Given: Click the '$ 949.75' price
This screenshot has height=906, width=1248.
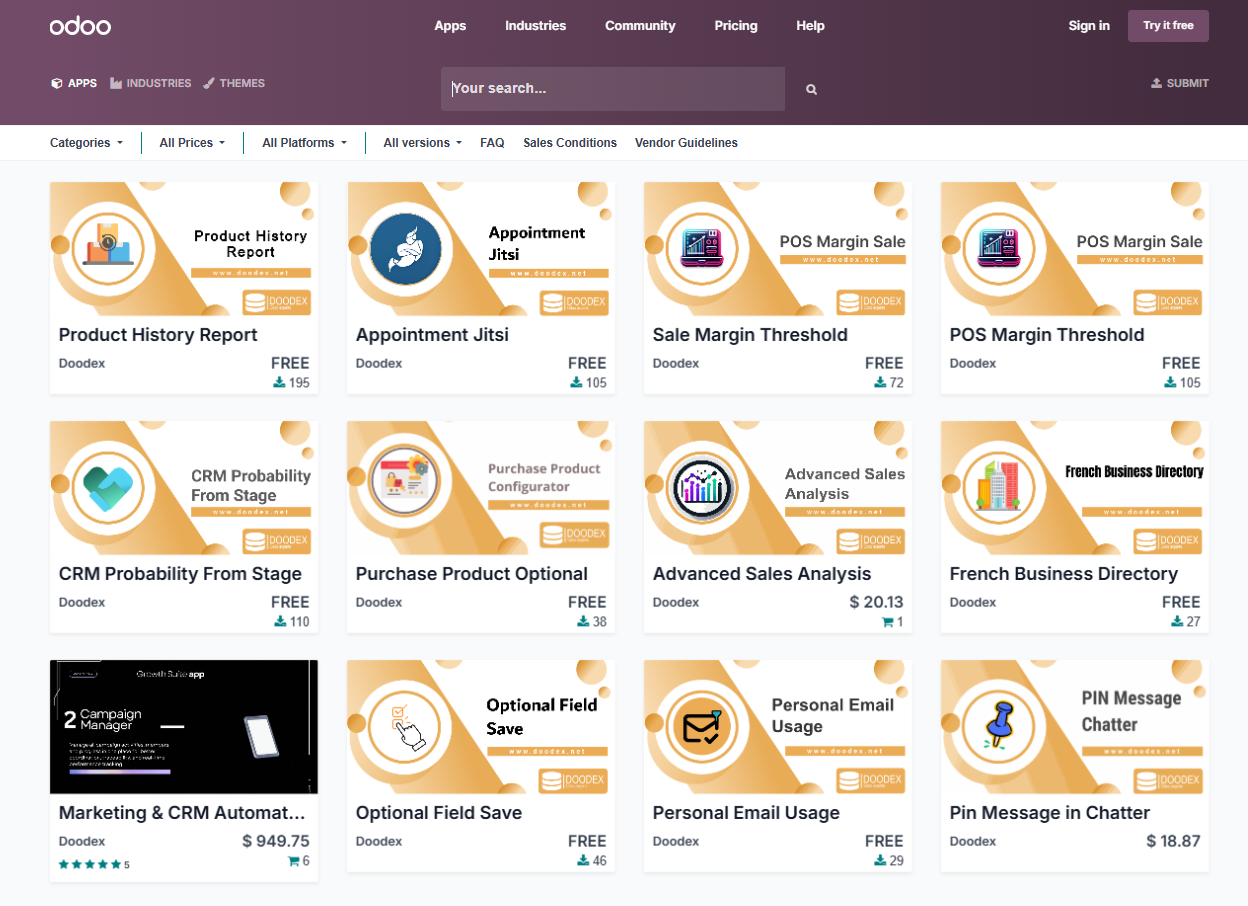Looking at the screenshot, I should point(276,841).
